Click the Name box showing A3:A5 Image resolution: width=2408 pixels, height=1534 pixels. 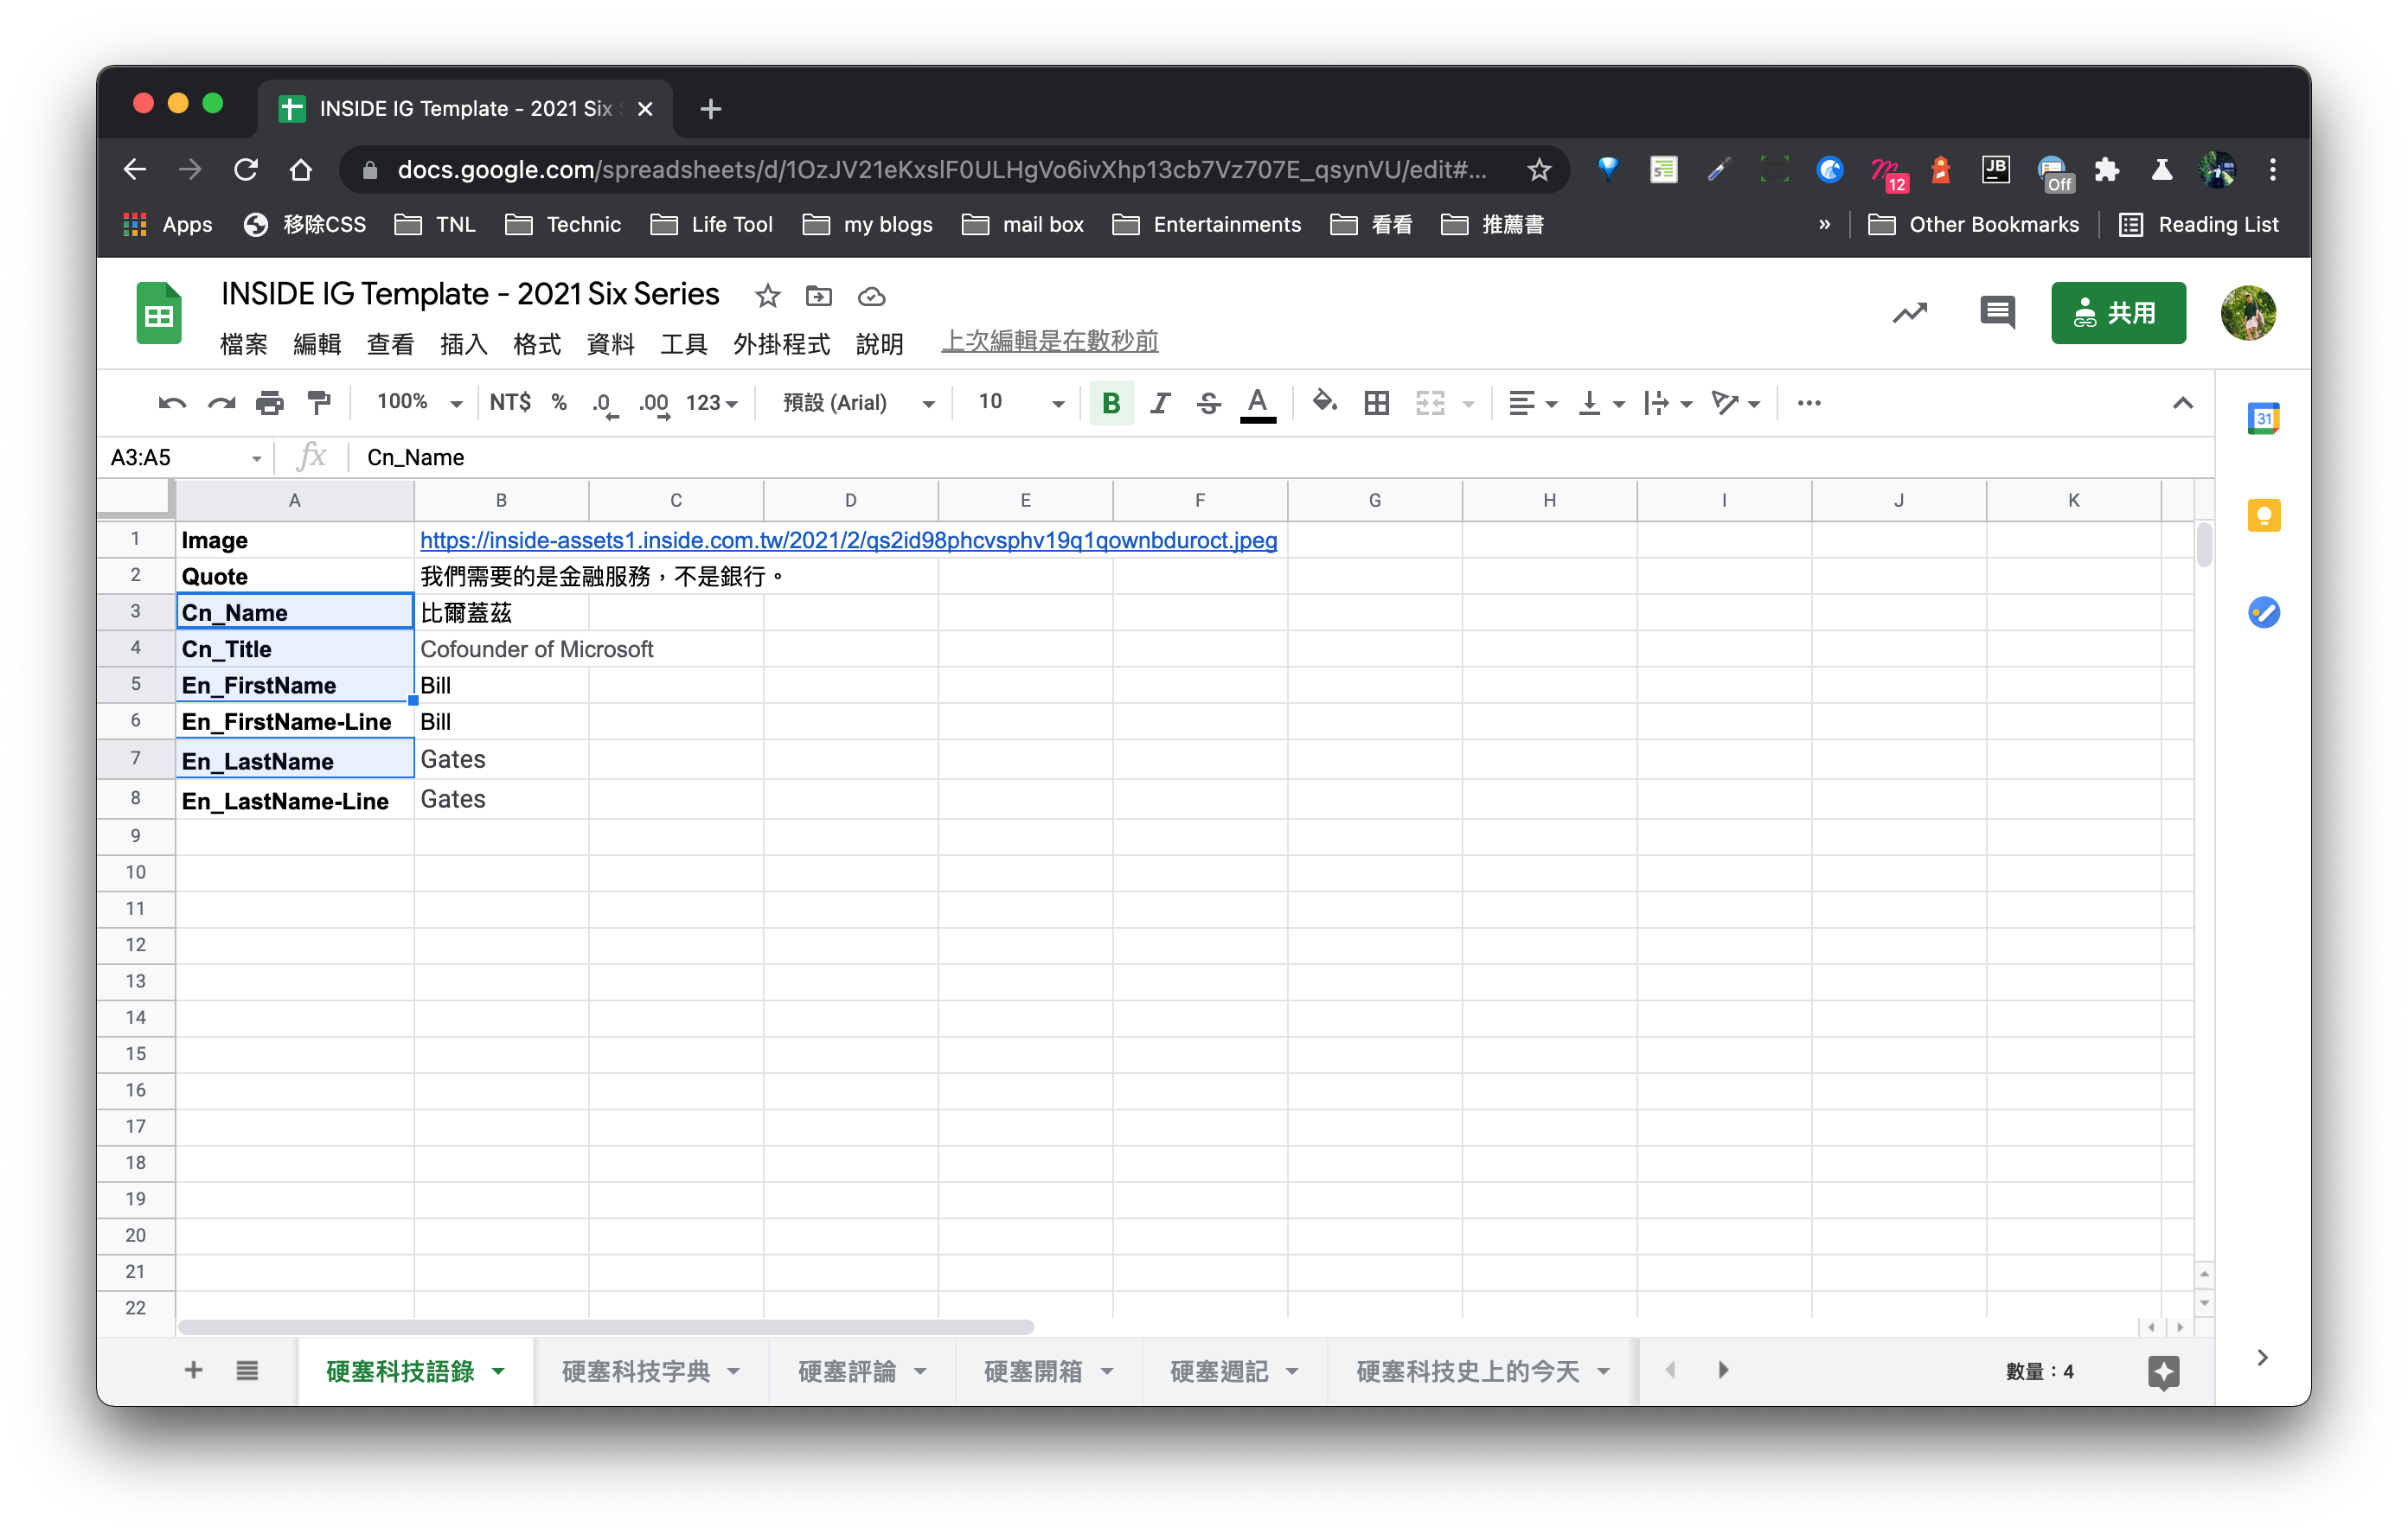tap(186, 457)
